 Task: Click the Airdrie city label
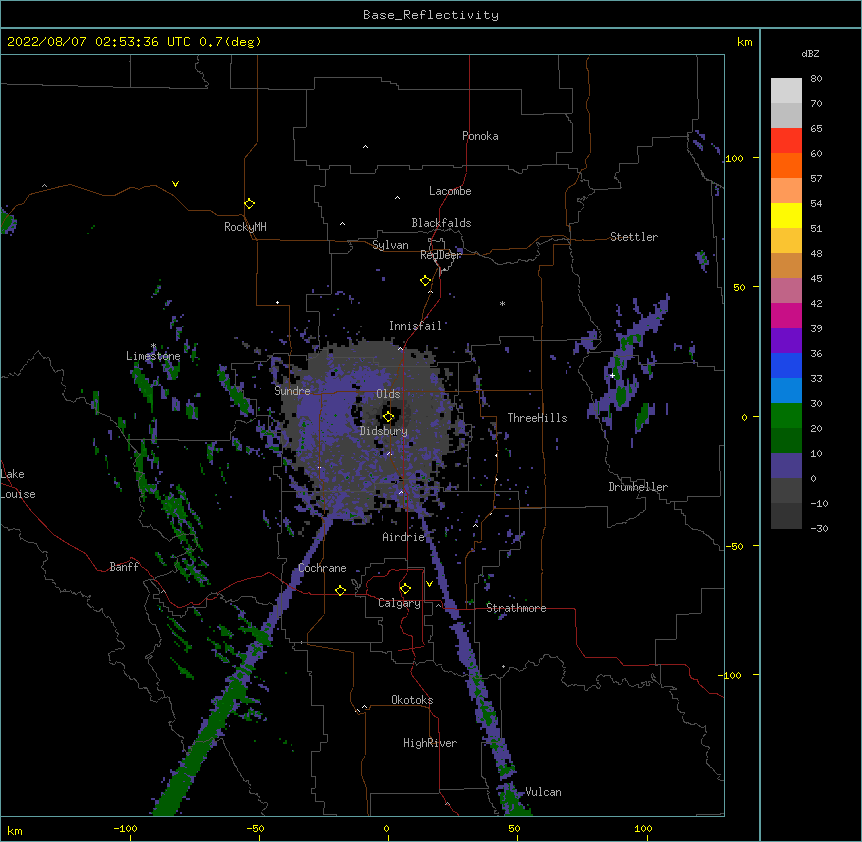tap(404, 537)
